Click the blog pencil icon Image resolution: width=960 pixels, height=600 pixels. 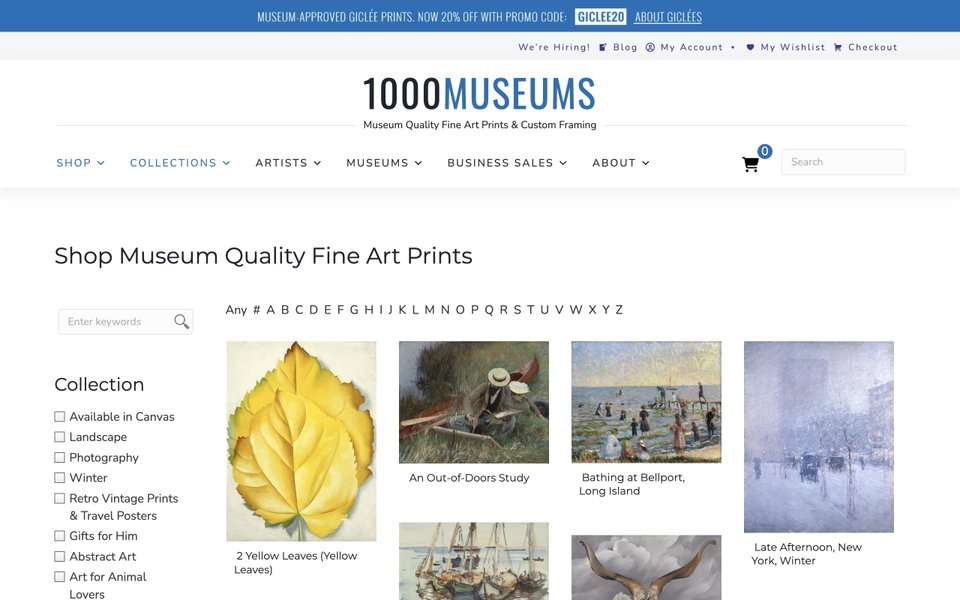tap(603, 47)
